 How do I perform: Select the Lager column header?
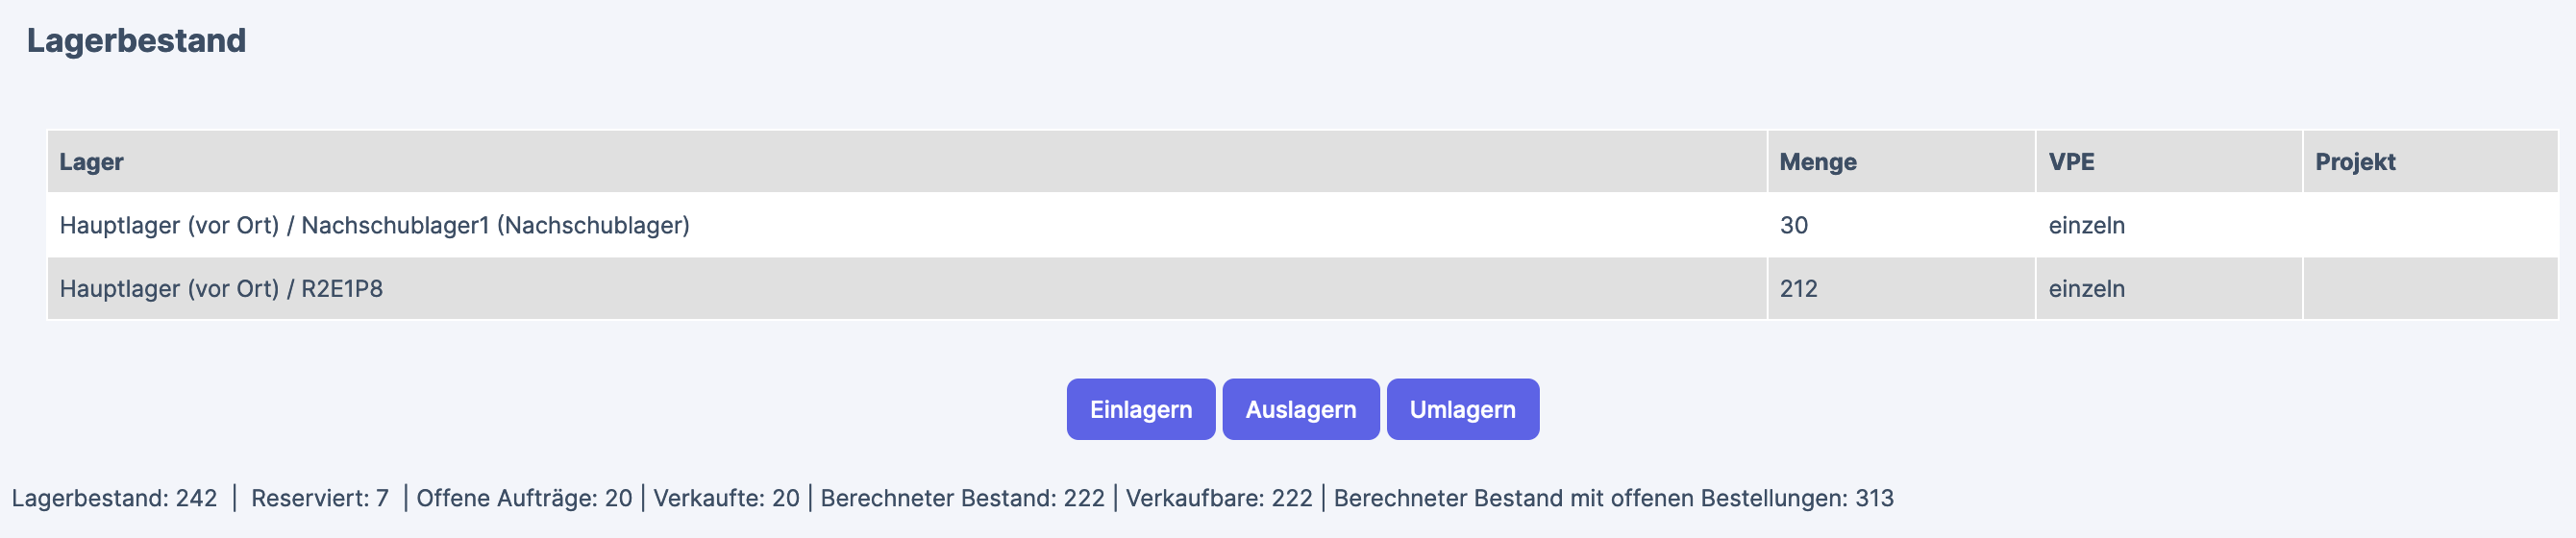click(92, 162)
